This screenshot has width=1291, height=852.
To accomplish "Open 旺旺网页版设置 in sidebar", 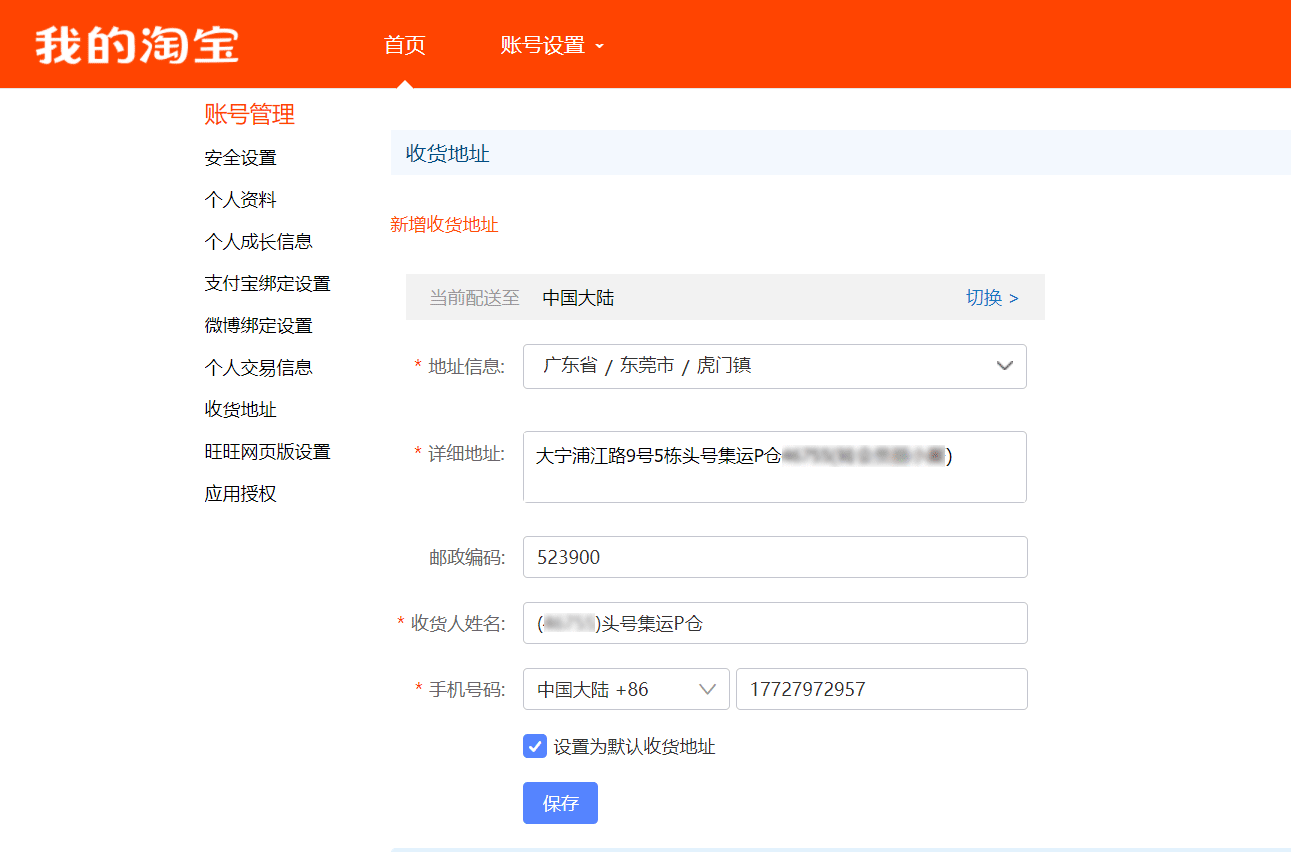I will tap(267, 452).
